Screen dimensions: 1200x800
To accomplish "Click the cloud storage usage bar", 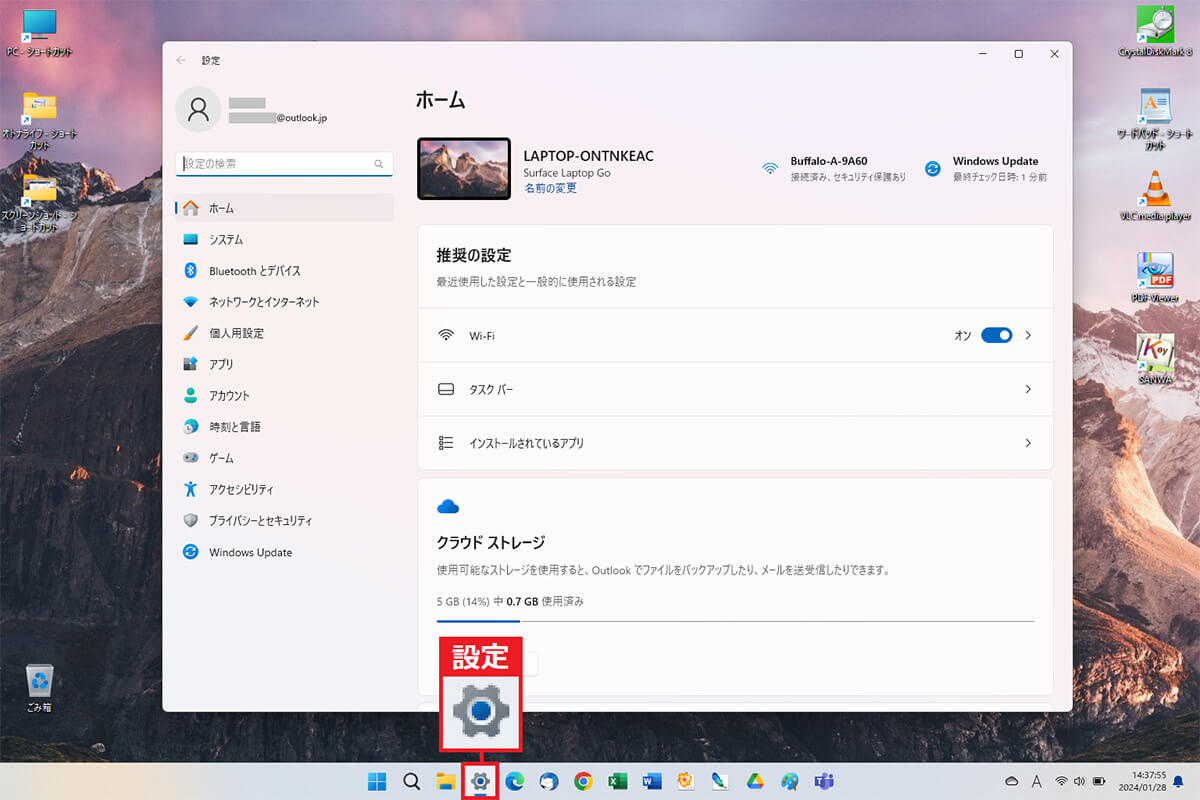I will (735, 621).
